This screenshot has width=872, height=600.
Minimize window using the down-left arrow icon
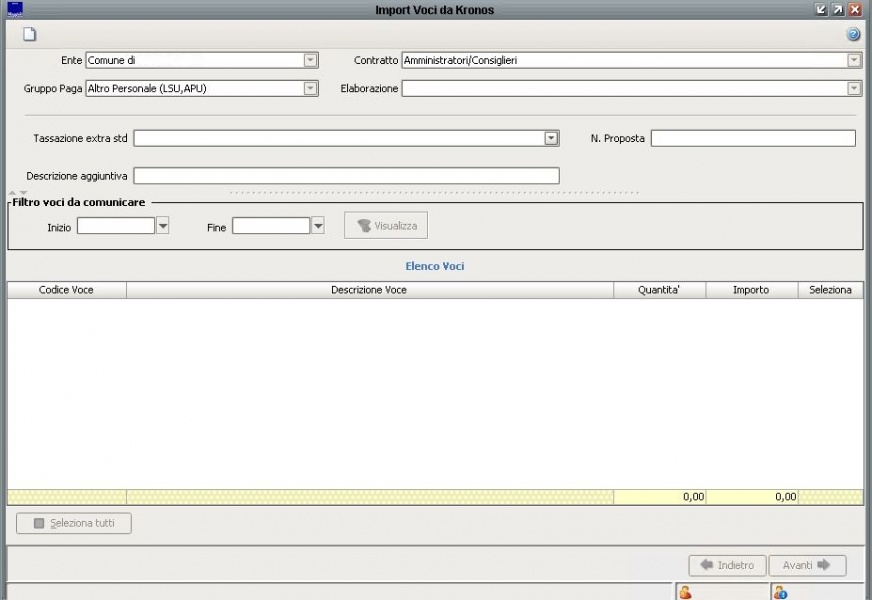click(x=821, y=10)
